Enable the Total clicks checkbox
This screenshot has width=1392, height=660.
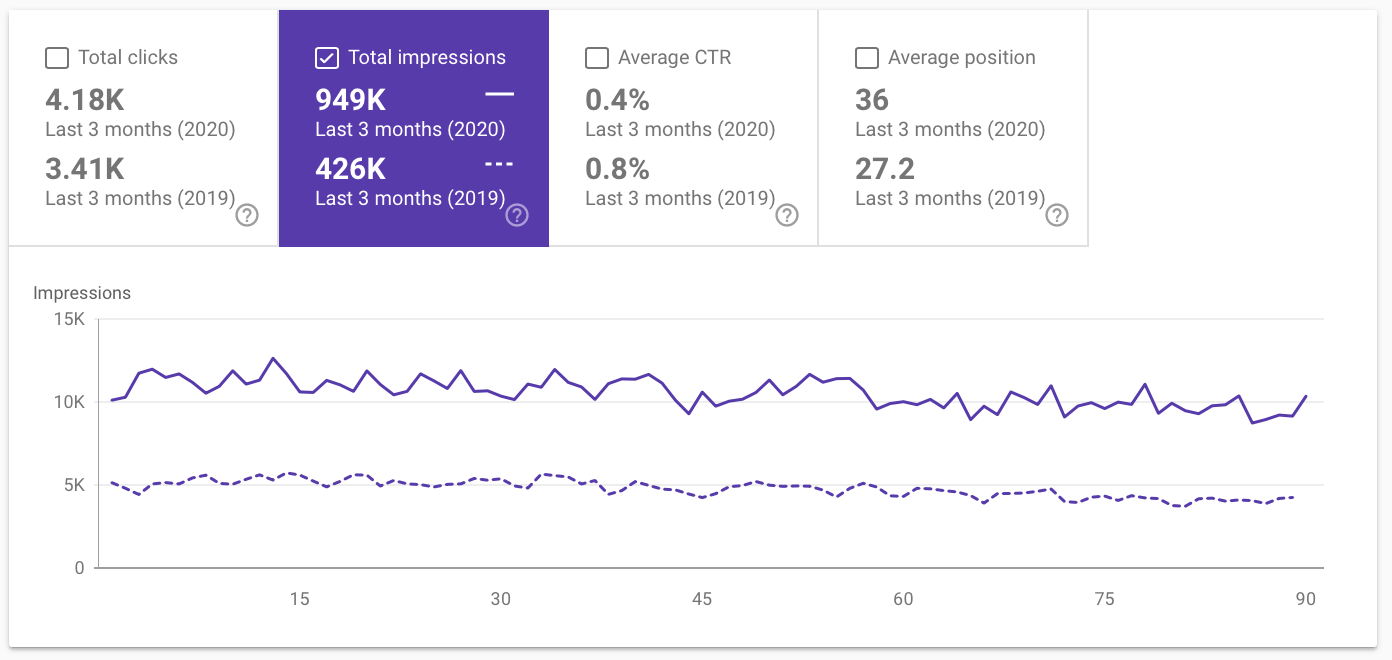(x=57, y=58)
